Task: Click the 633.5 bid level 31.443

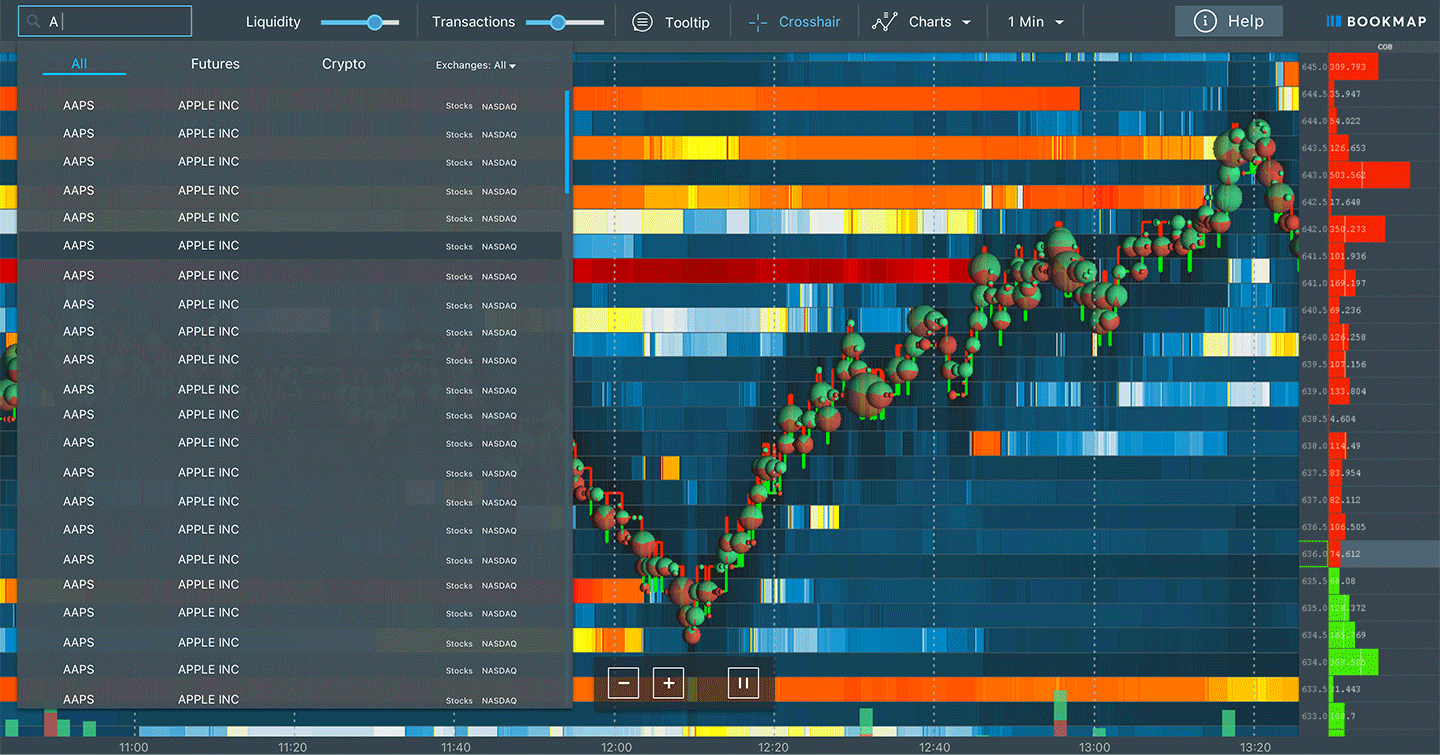Action: click(x=1345, y=688)
